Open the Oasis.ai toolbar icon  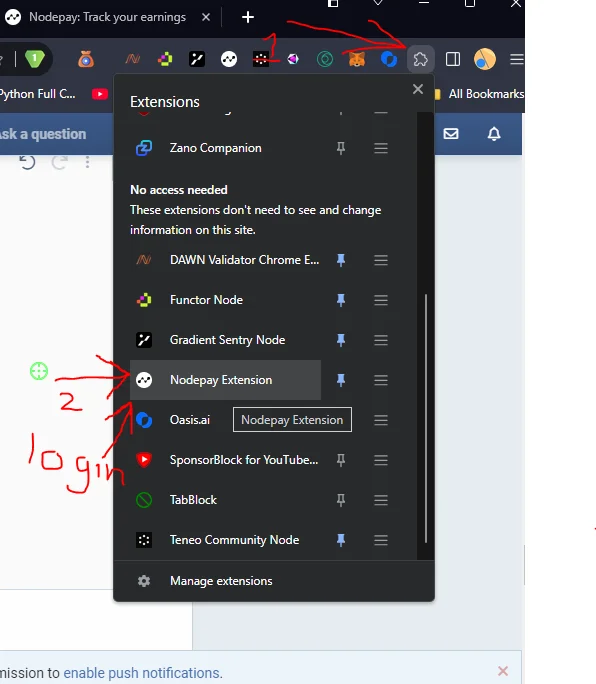pos(389,59)
